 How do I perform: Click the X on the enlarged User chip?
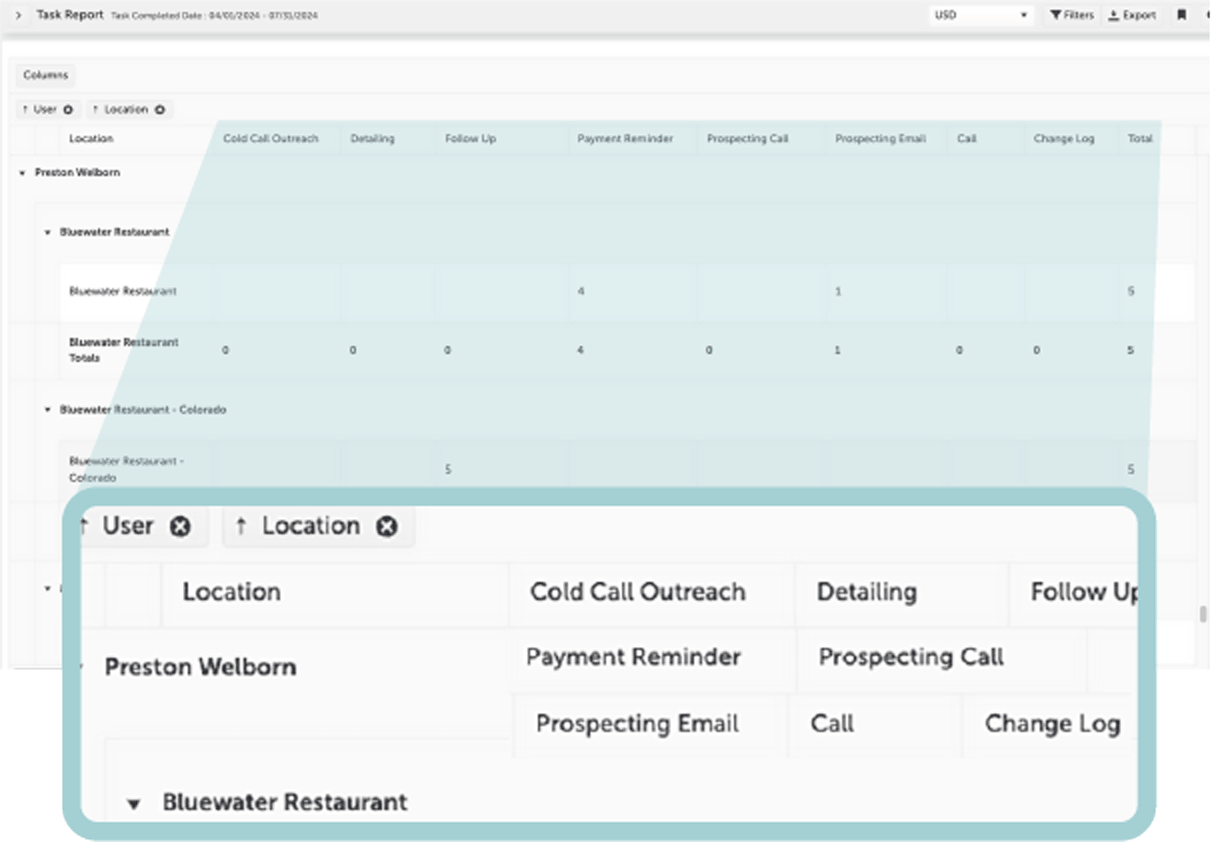click(x=180, y=527)
